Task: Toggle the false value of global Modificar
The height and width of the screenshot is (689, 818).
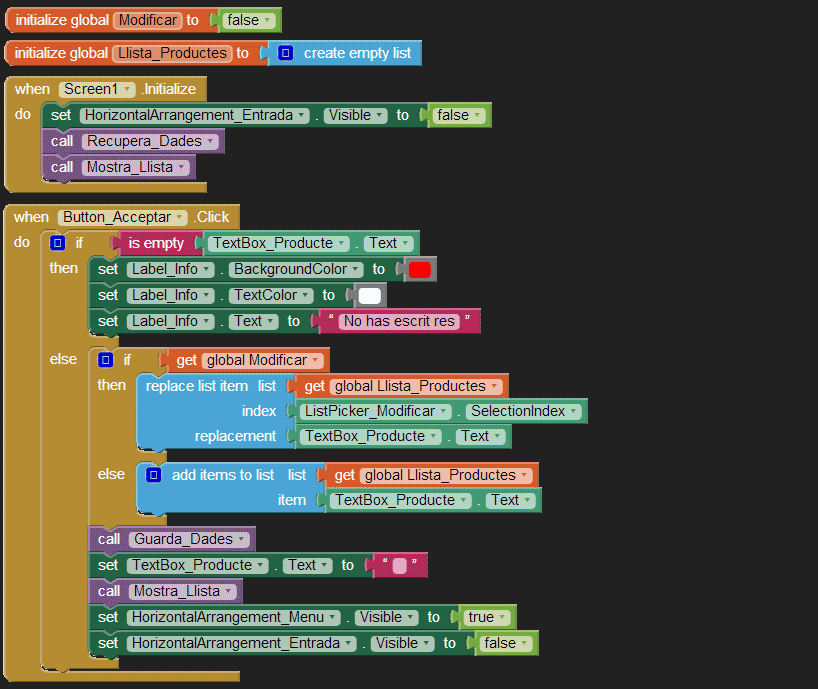Action: point(249,20)
